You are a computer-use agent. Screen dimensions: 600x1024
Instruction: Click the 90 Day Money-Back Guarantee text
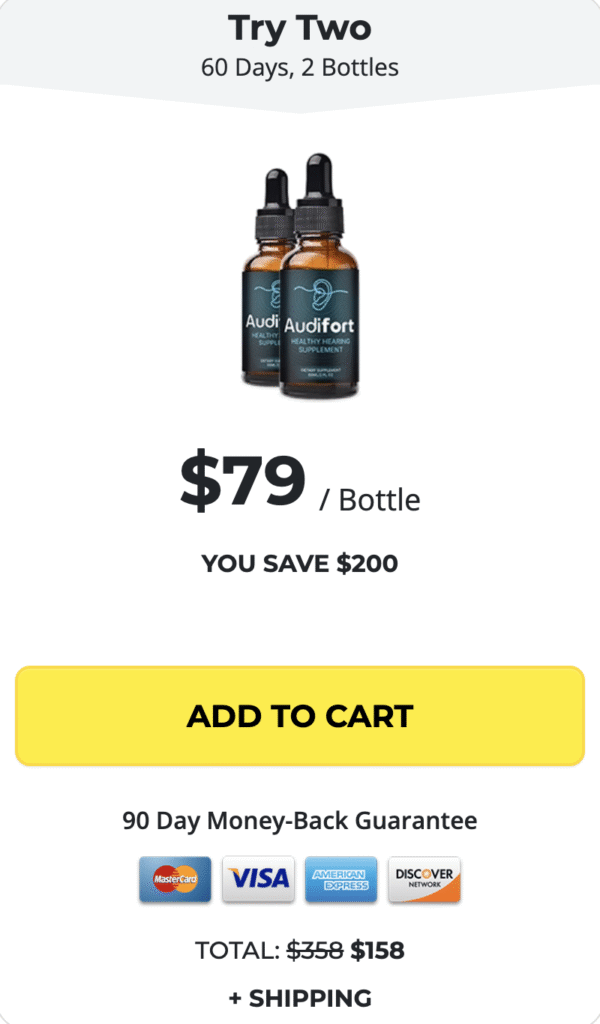(300, 820)
